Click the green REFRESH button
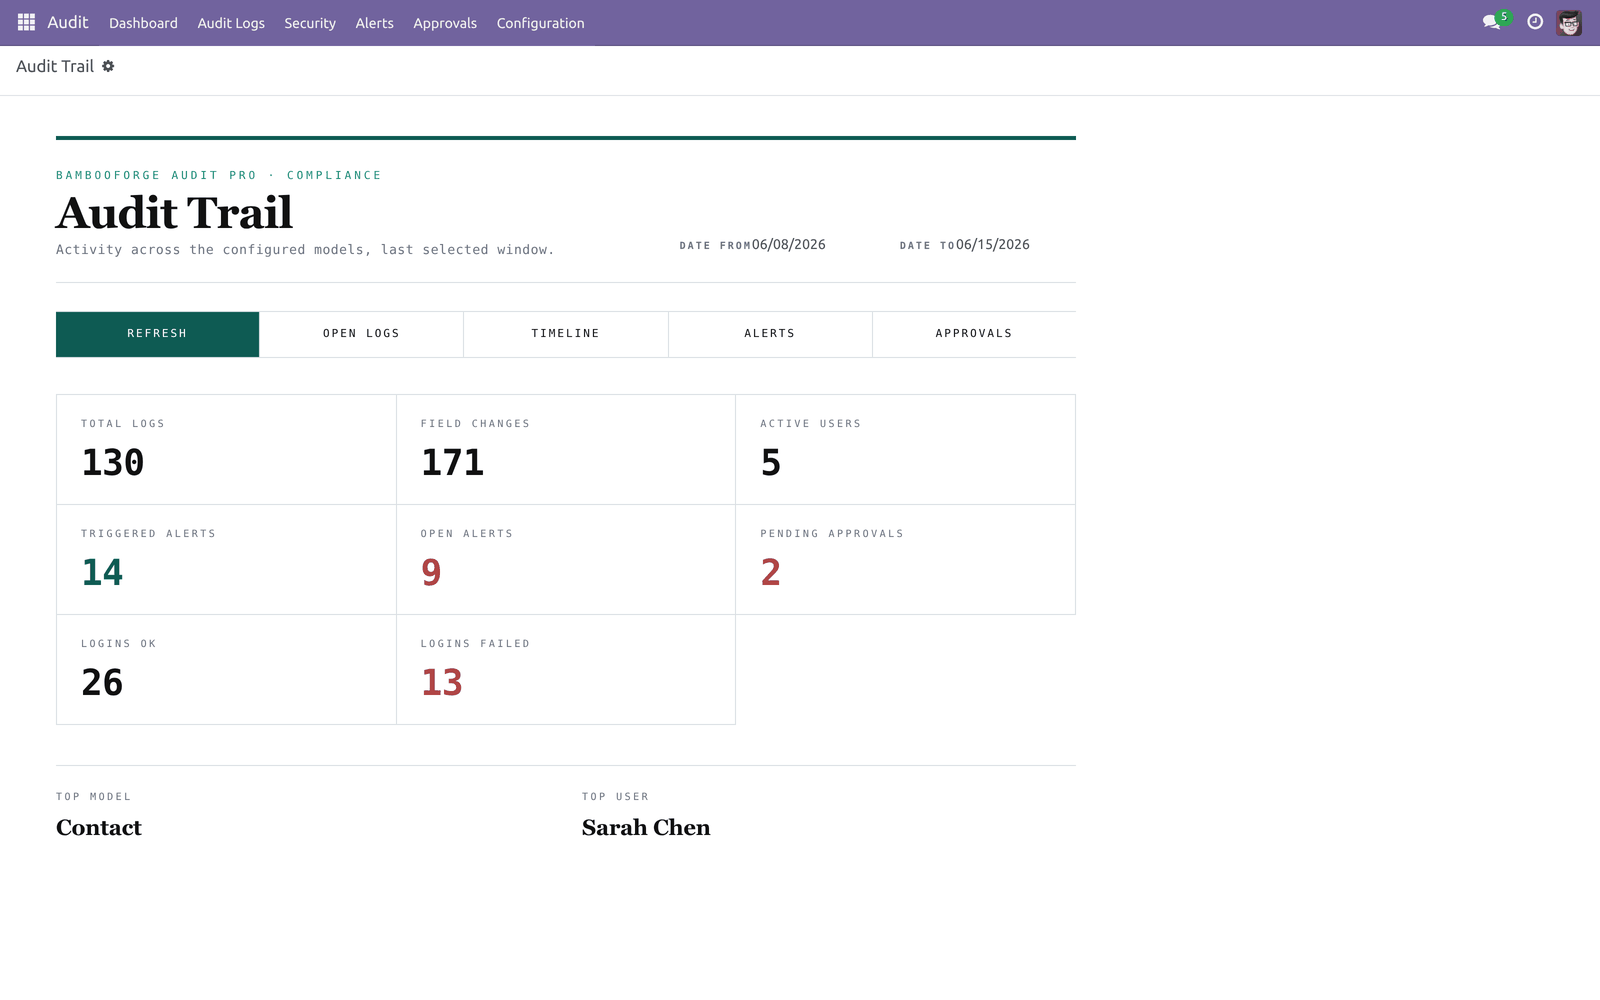Image resolution: width=1600 pixels, height=1000 pixels. 158,334
